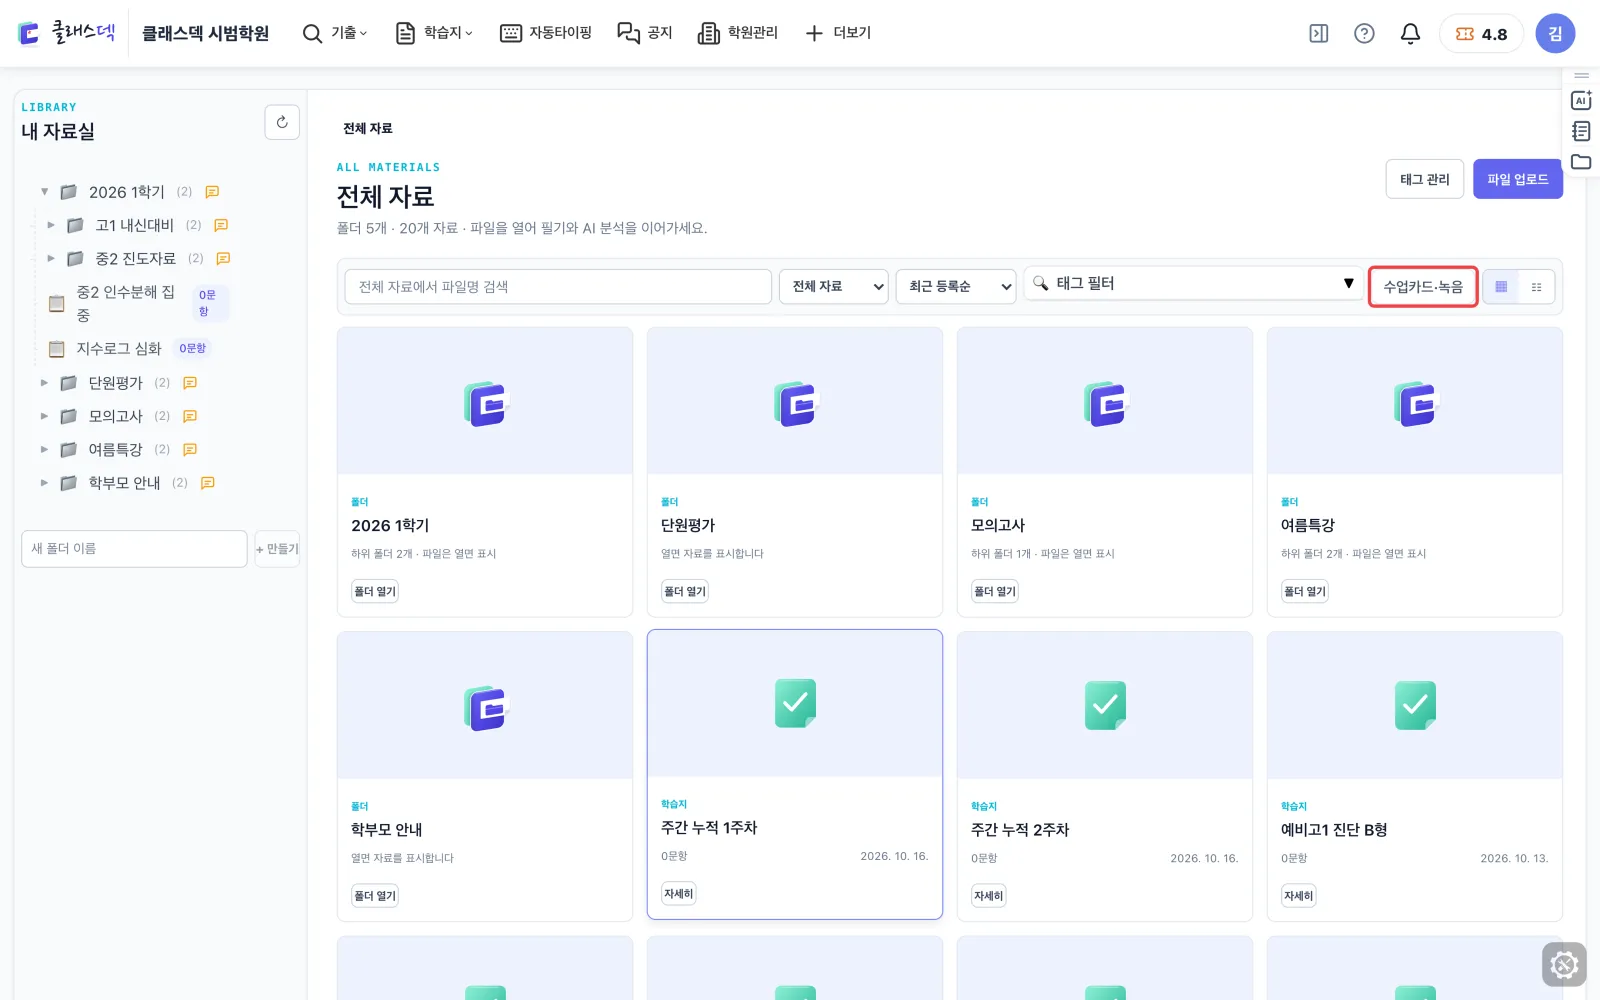Click the 새 폴더 이름 input field
Viewport: 1600px width, 1000px height.
pyautogui.click(x=134, y=549)
